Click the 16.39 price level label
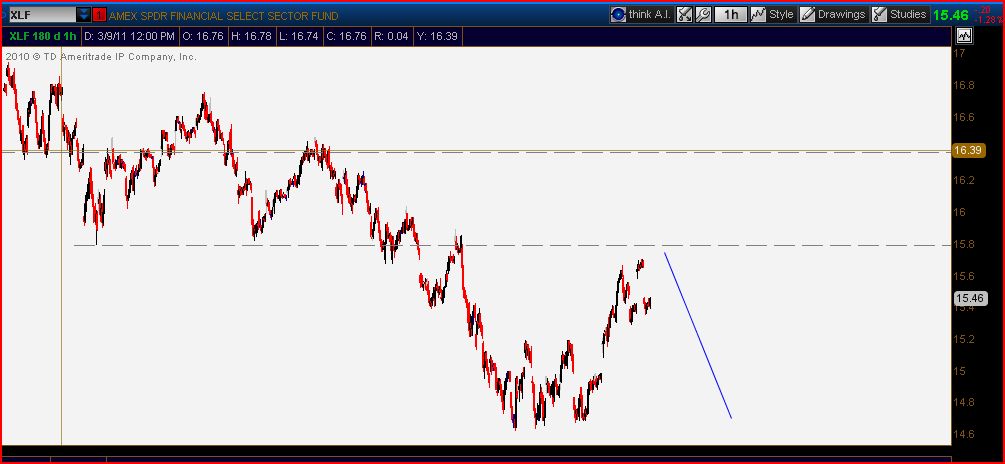 (x=968, y=151)
